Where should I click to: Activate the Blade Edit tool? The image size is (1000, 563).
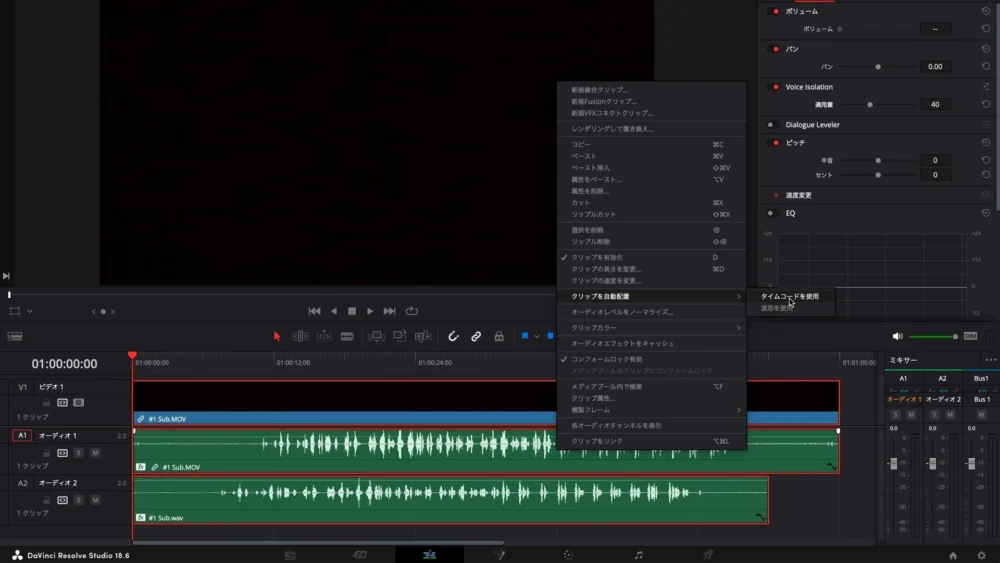click(x=347, y=336)
